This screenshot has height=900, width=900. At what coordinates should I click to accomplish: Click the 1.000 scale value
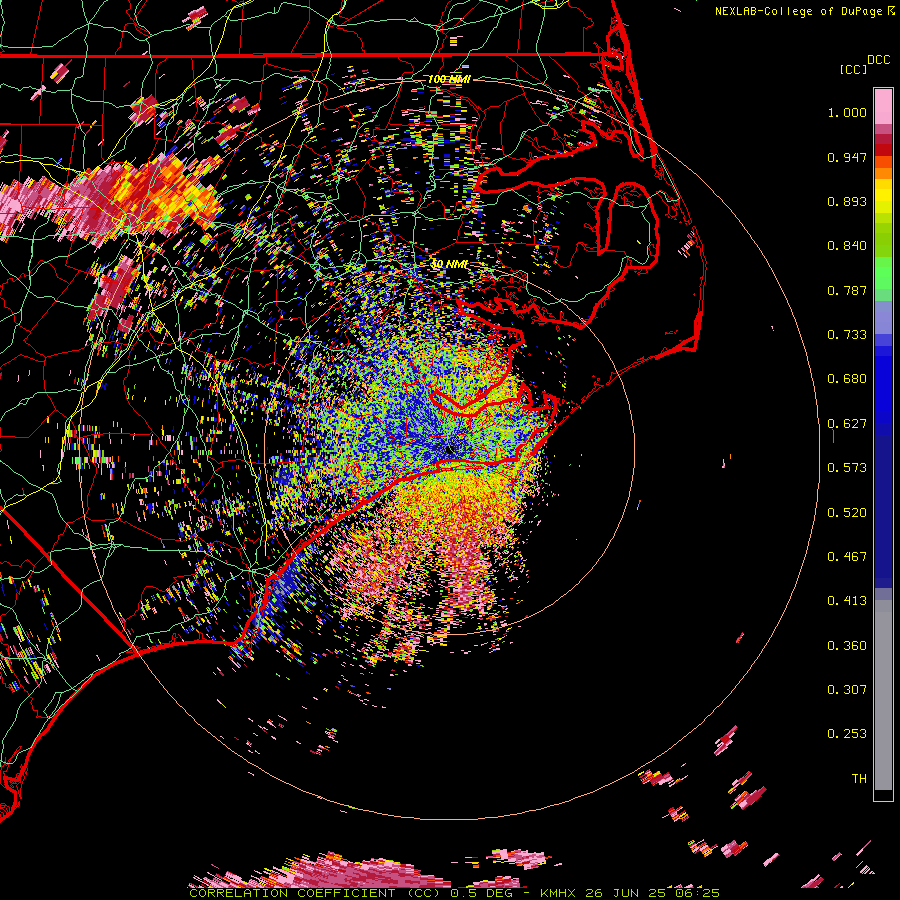point(847,112)
